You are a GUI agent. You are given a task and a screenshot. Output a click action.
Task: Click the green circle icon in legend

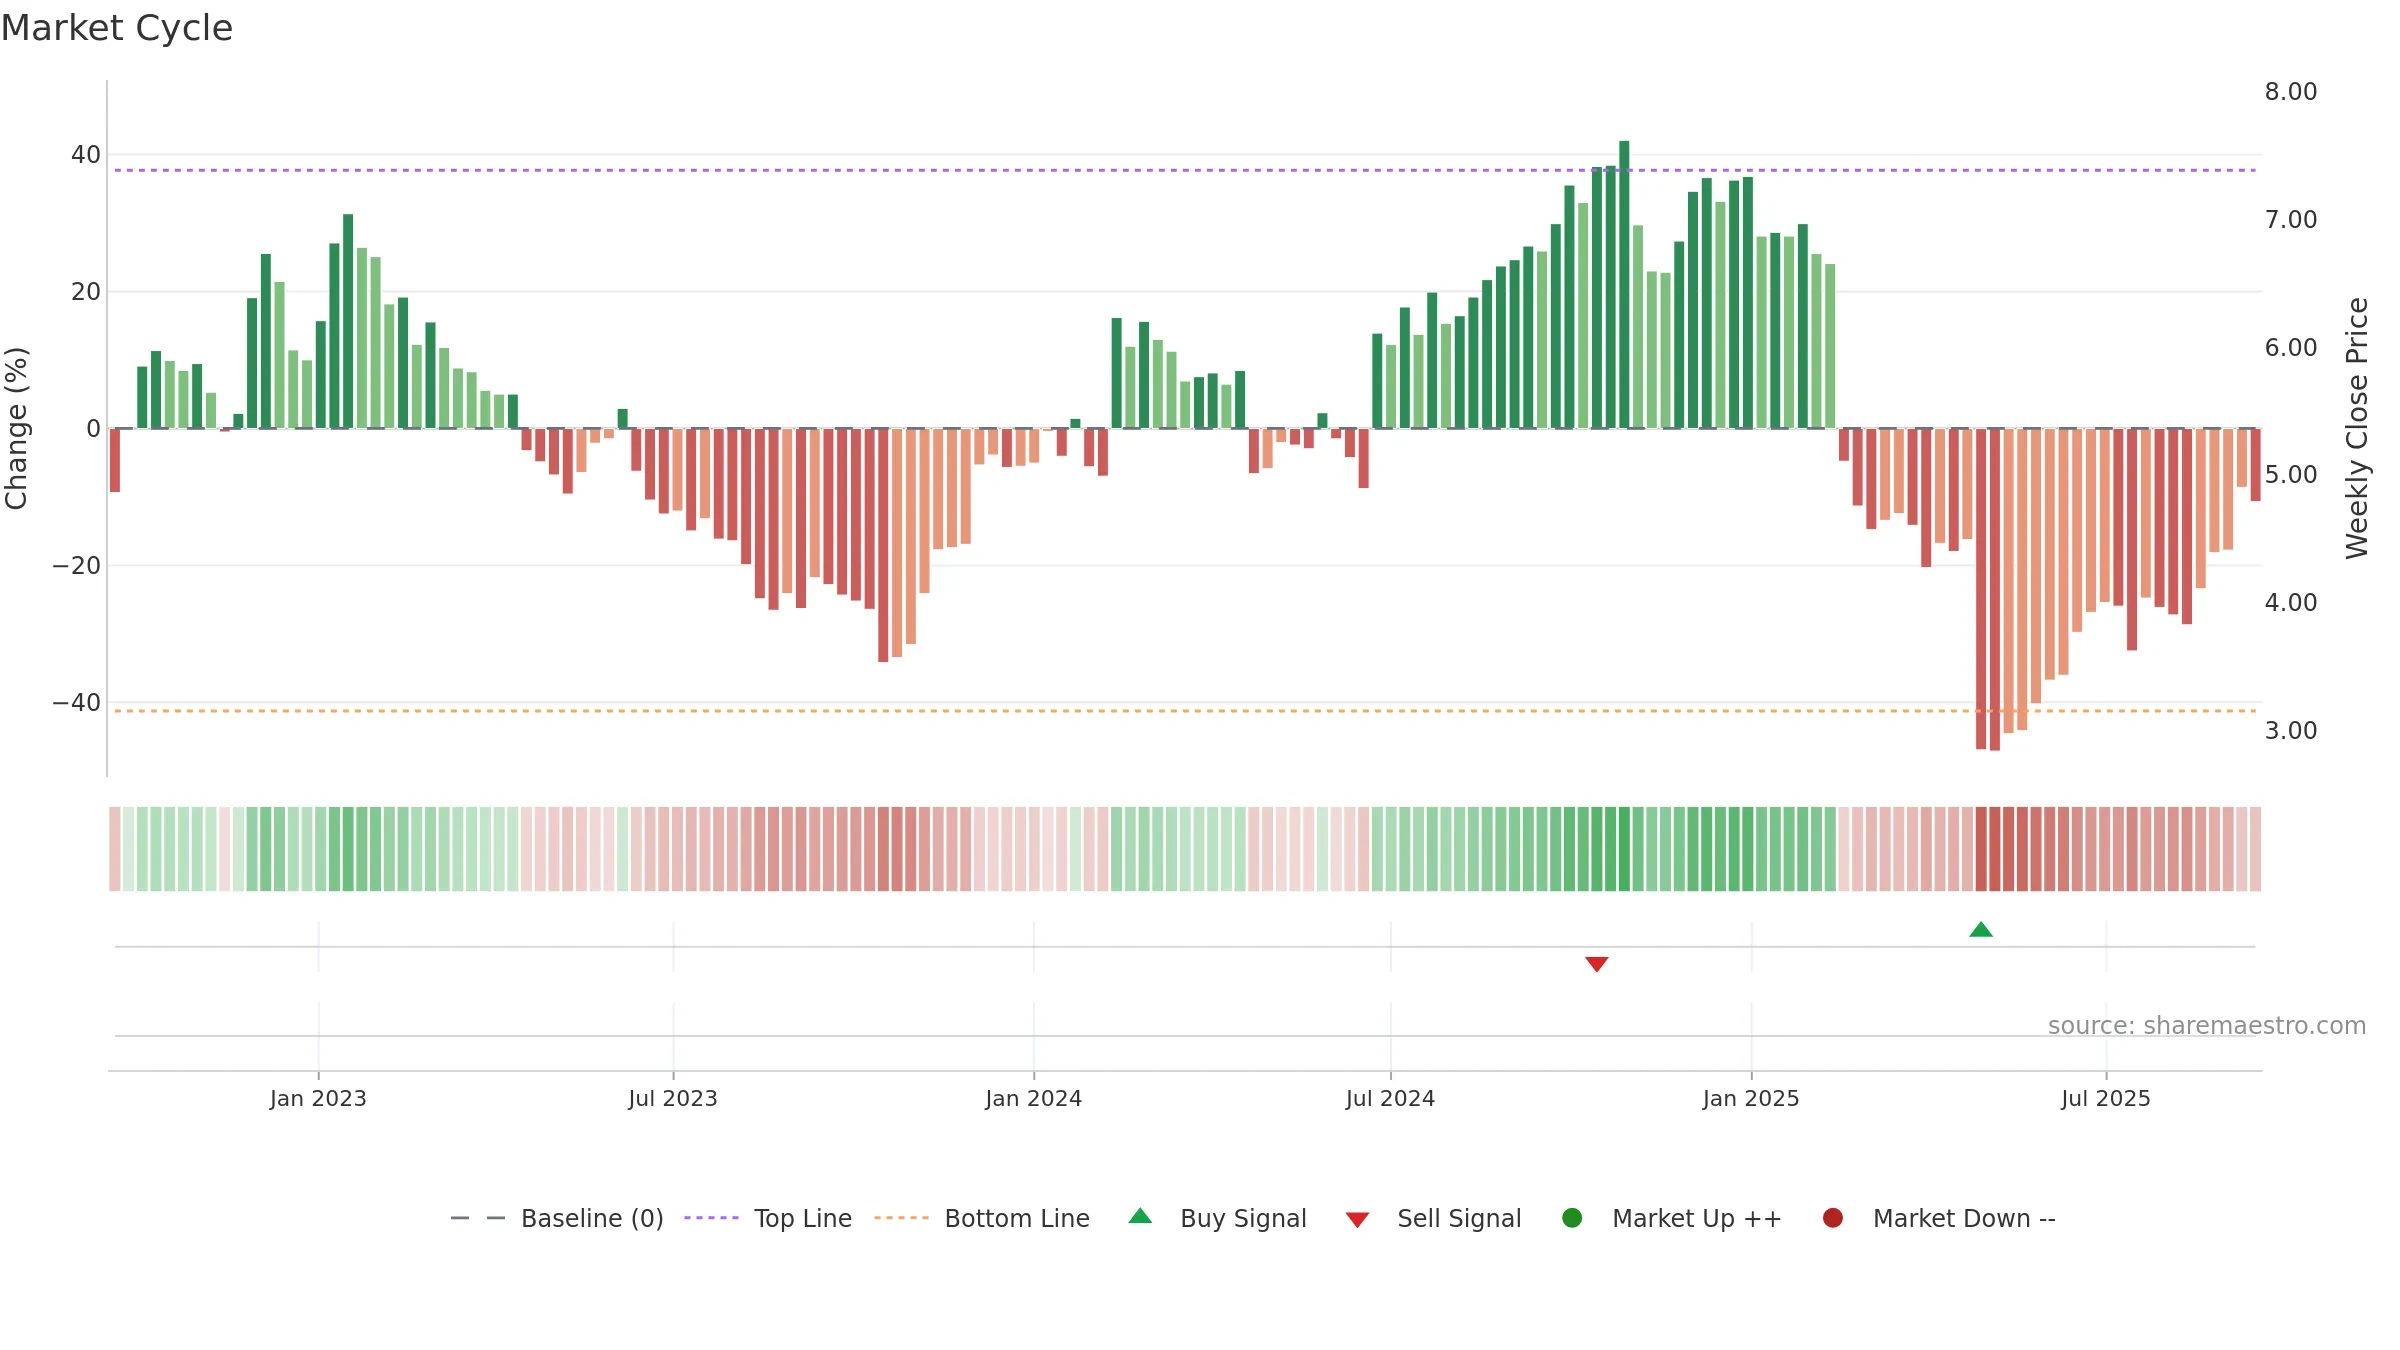(x=1572, y=1218)
